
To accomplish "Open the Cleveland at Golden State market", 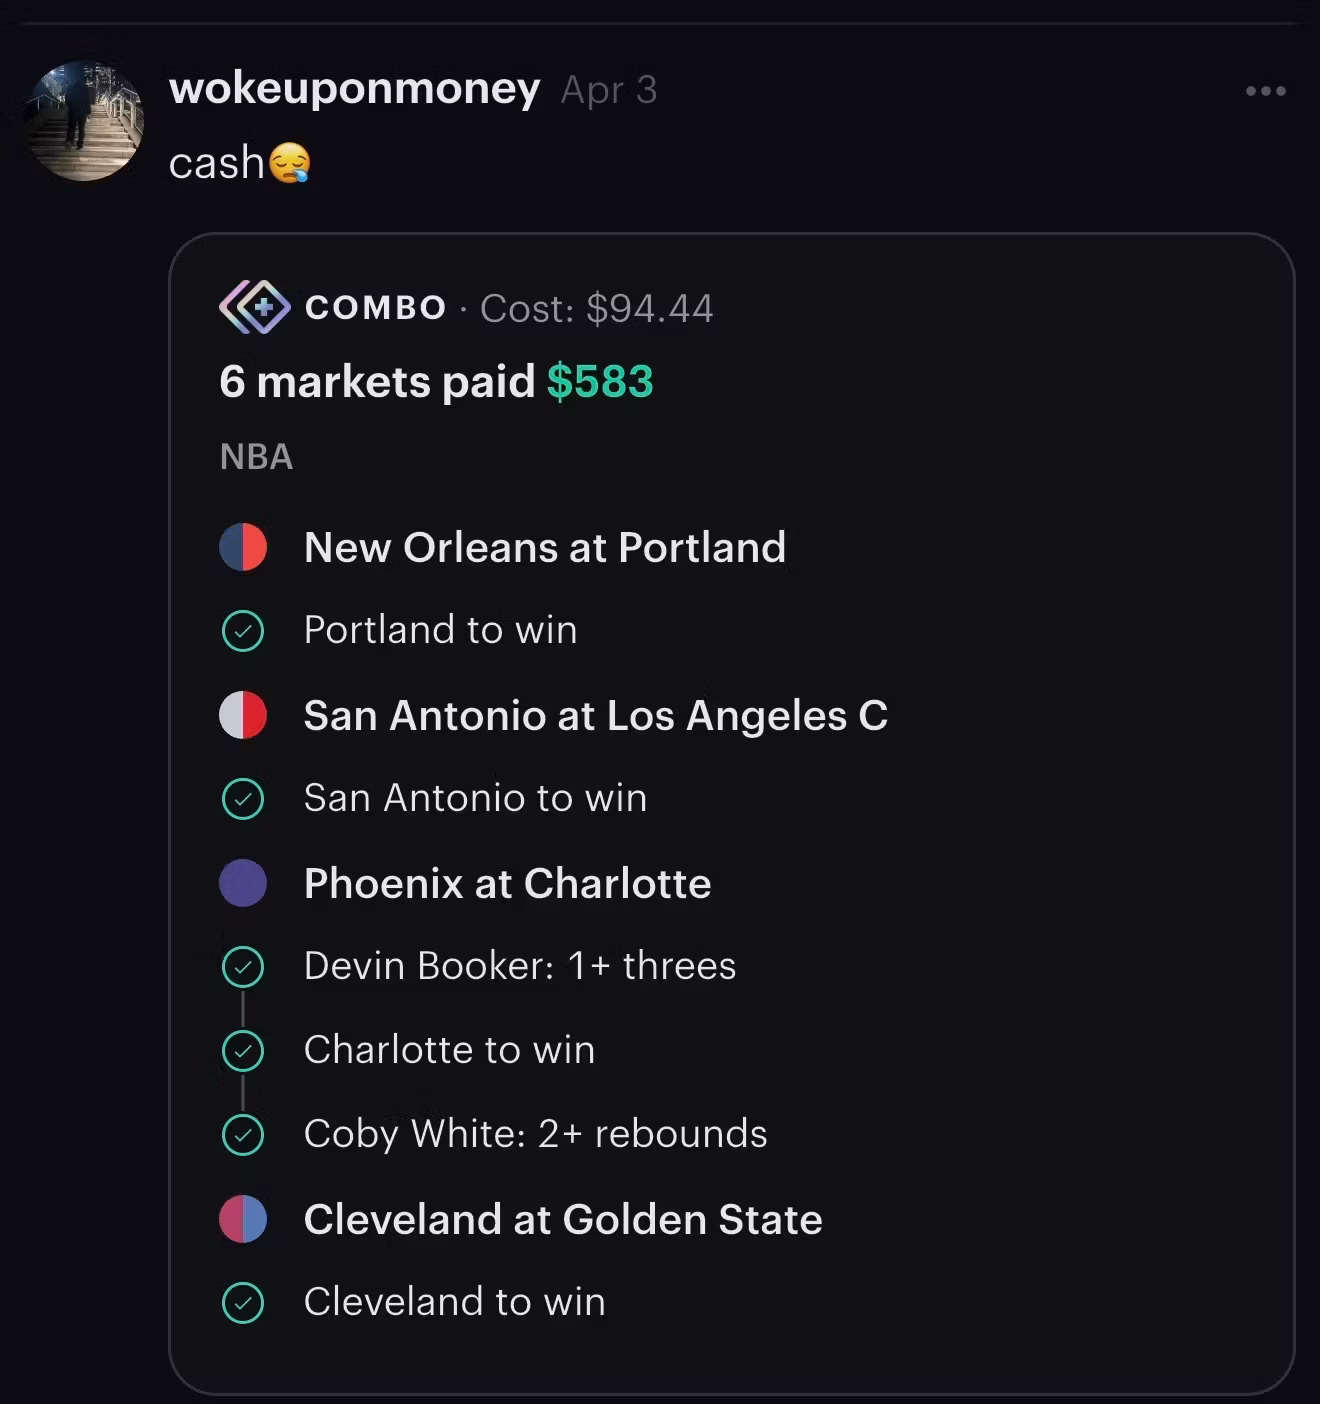I will (563, 1219).
